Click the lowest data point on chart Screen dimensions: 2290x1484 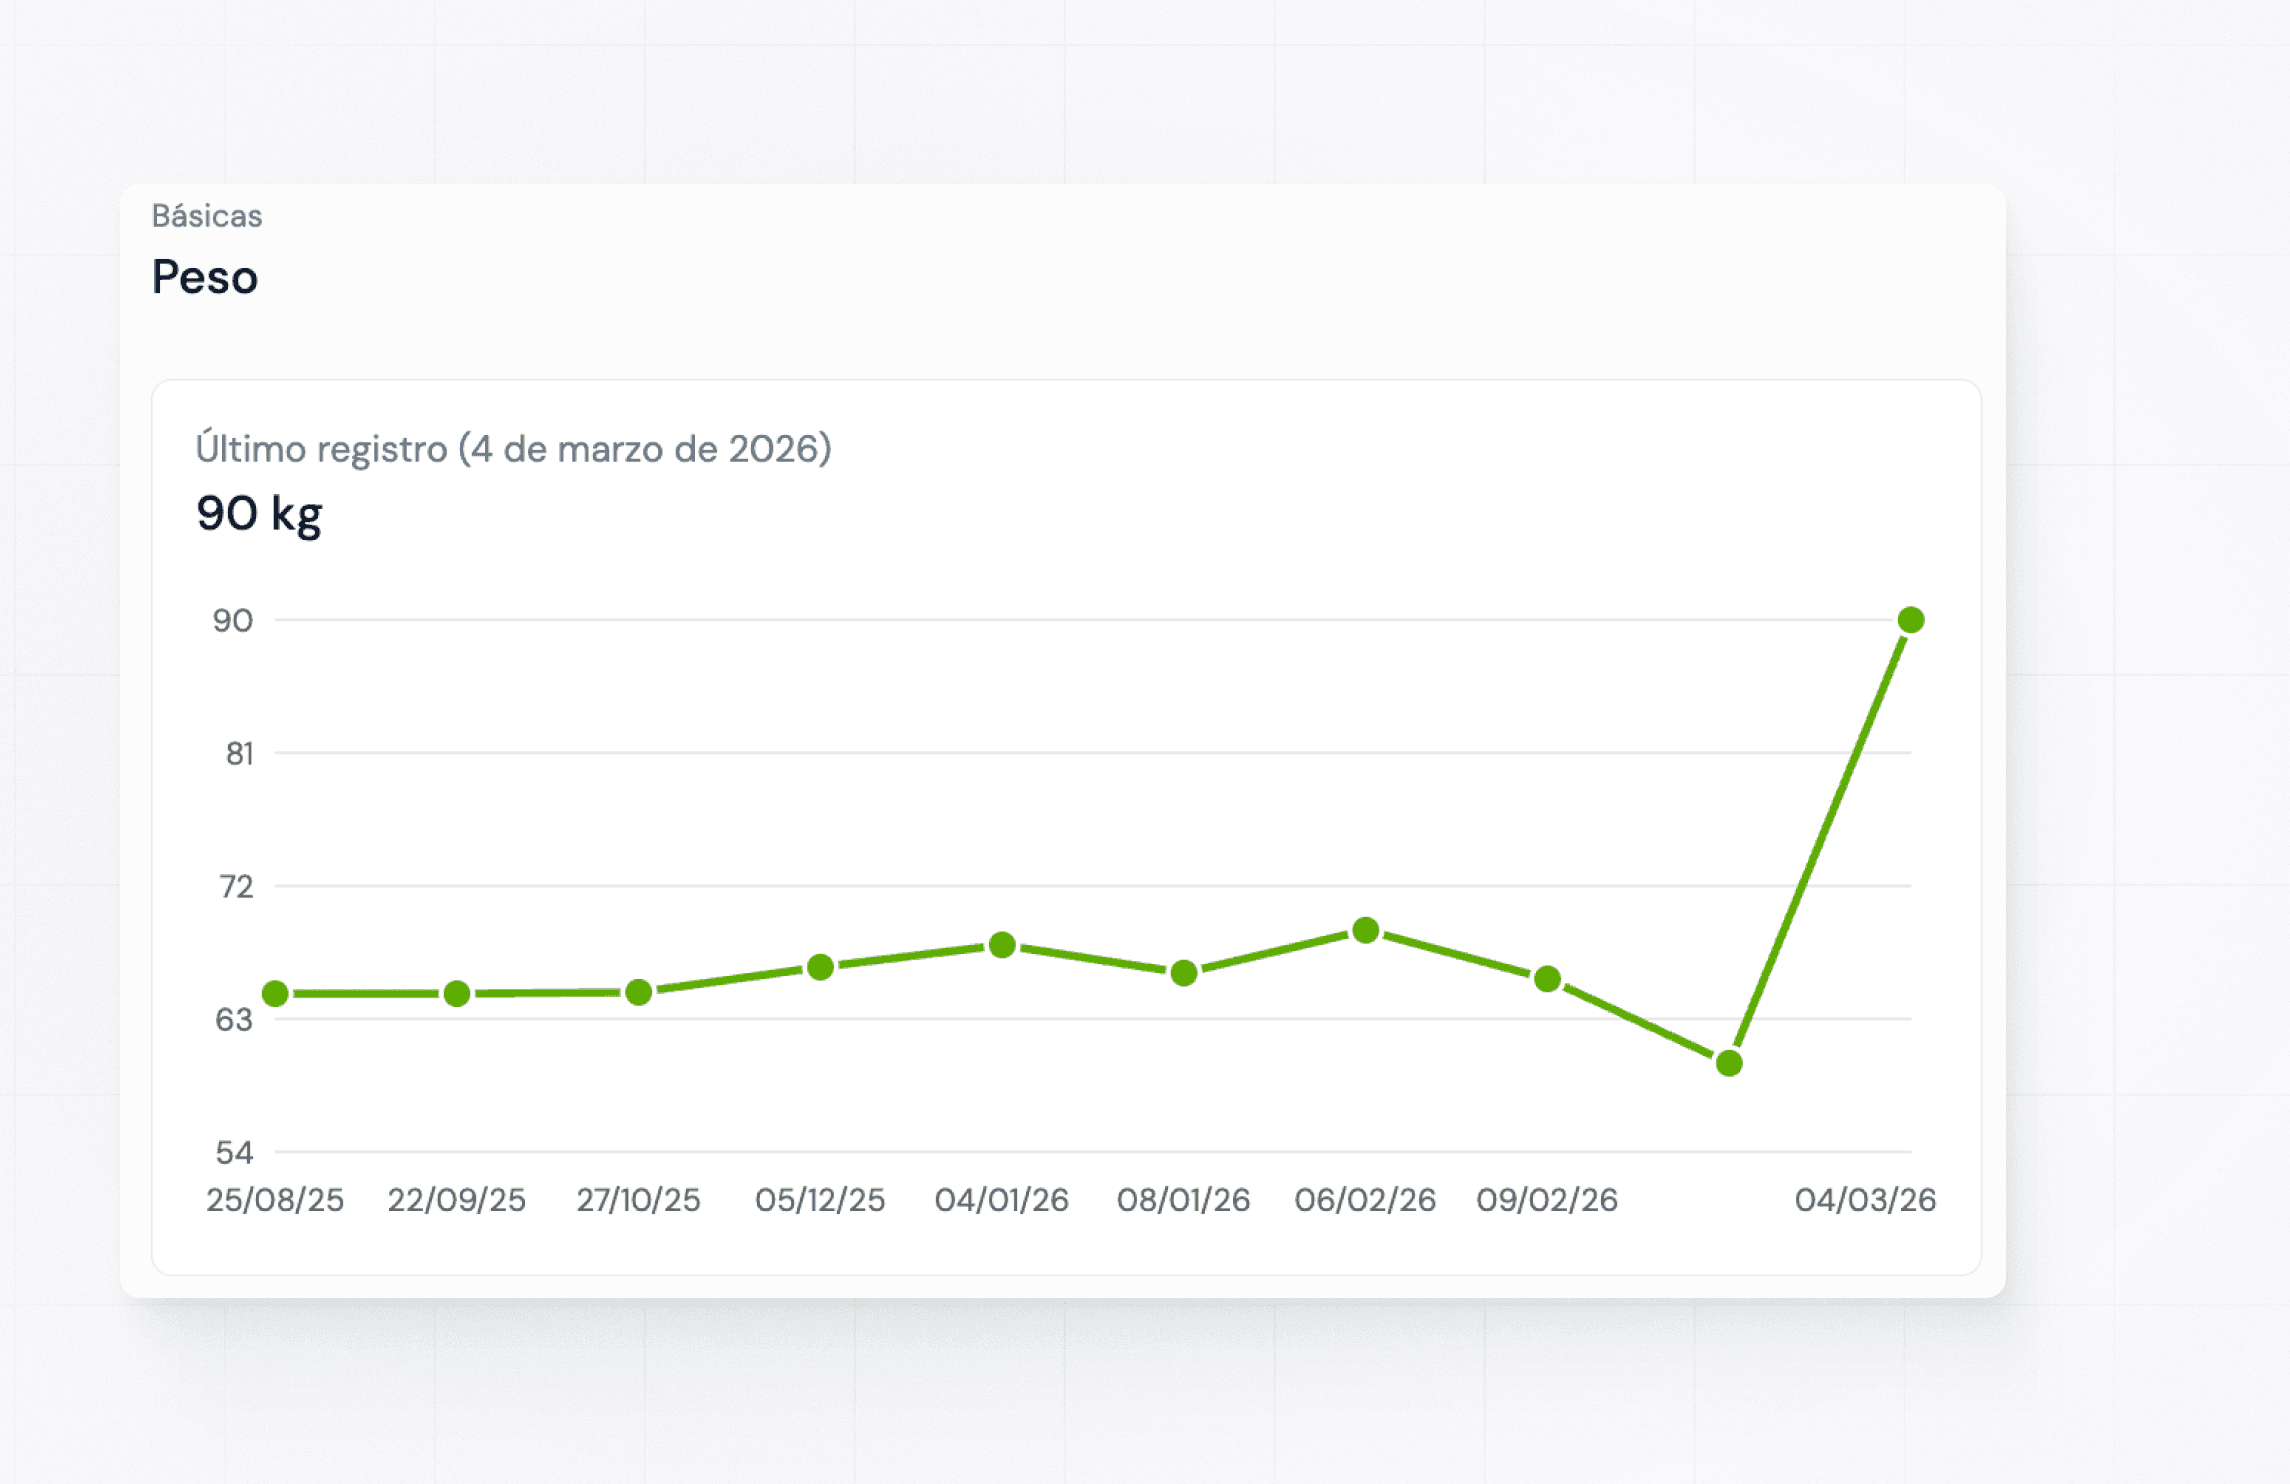(1729, 1063)
